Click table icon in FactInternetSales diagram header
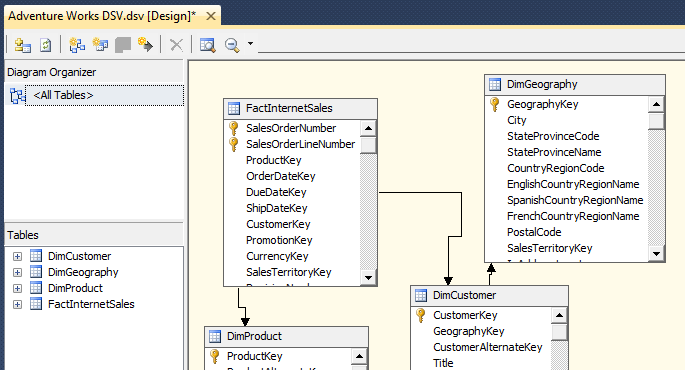 coord(234,108)
